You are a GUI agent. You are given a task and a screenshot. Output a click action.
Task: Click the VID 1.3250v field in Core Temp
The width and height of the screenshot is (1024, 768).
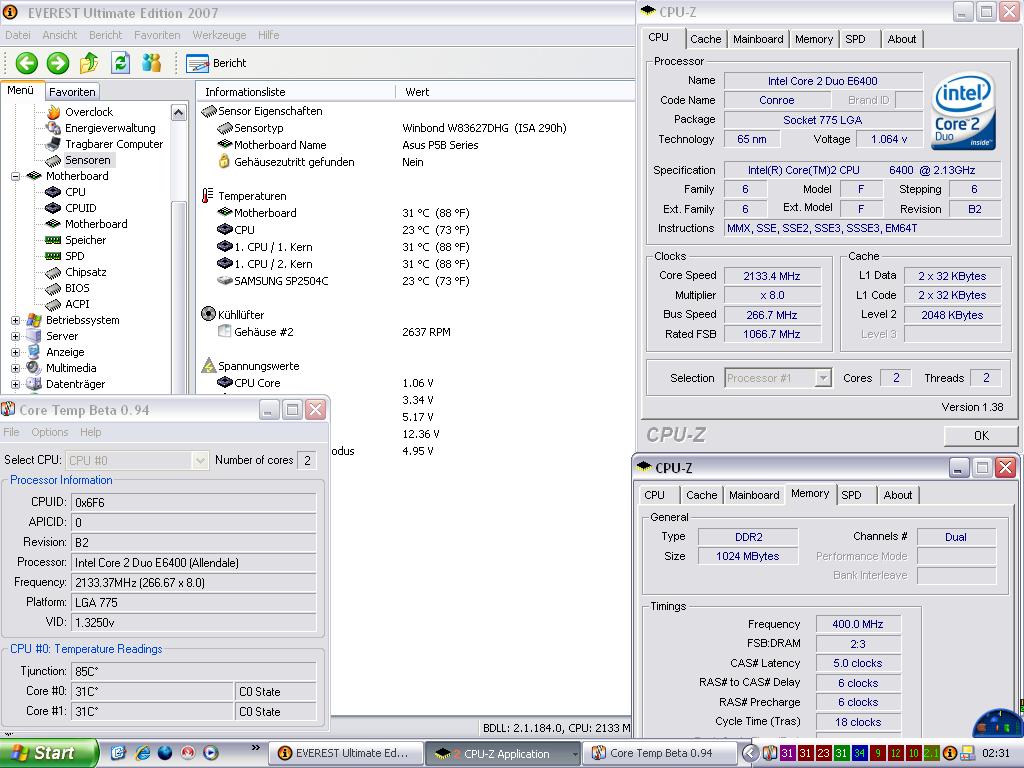tap(193, 622)
